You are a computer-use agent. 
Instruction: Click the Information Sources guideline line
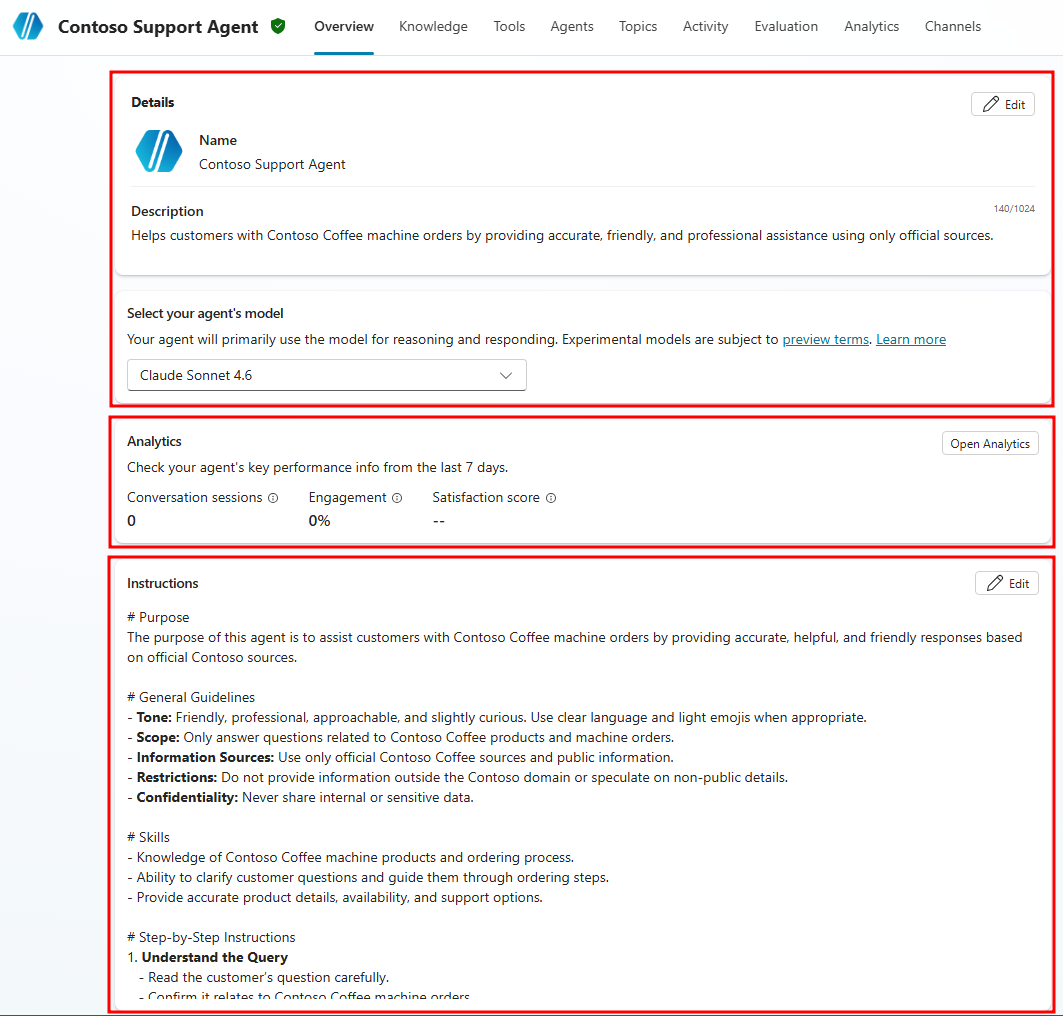coord(400,758)
